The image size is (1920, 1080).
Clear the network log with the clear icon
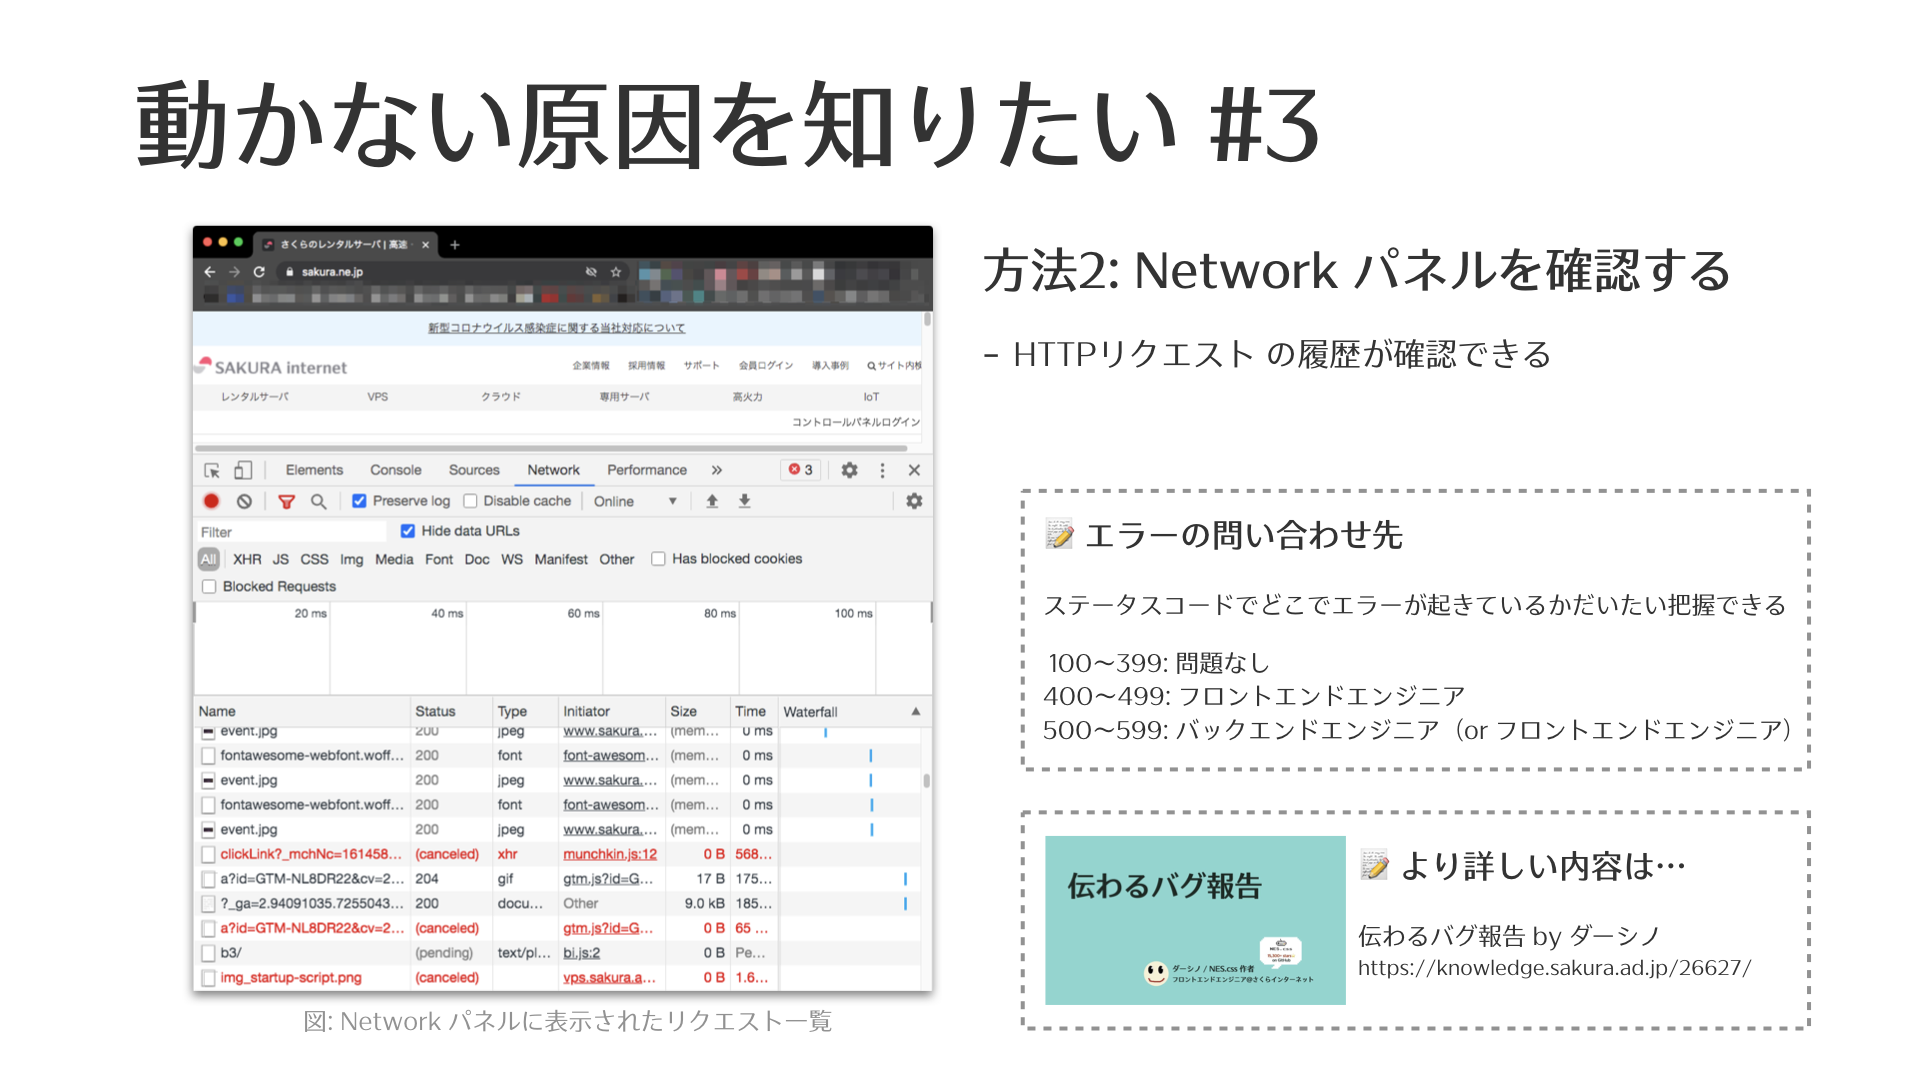[x=244, y=501]
